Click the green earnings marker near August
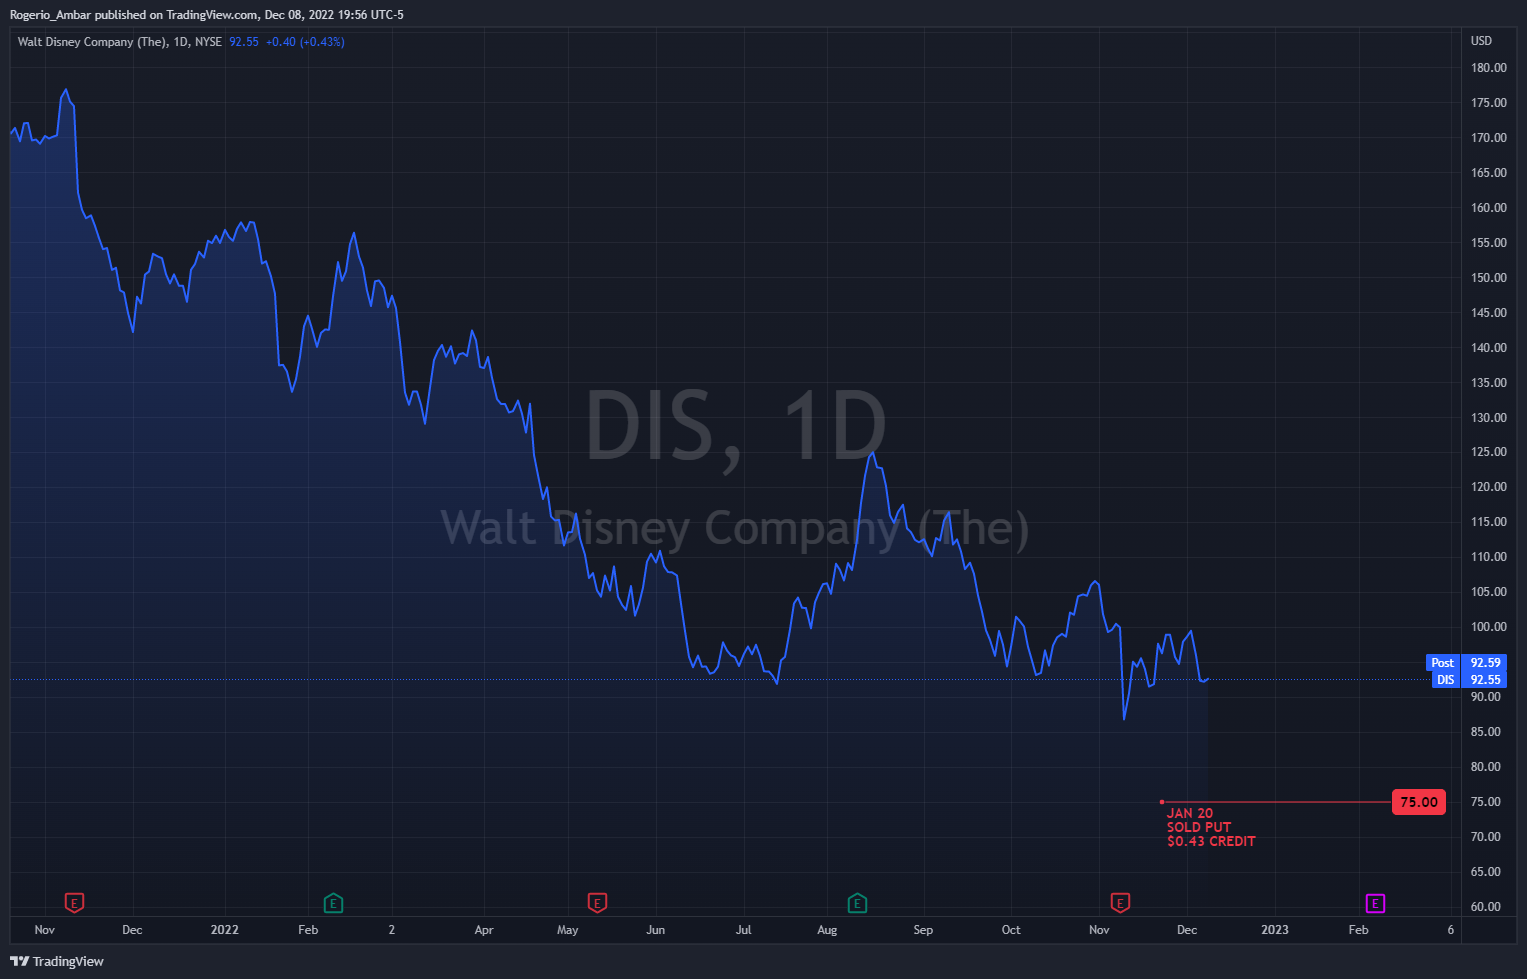This screenshot has height=979, width=1527. [x=857, y=903]
